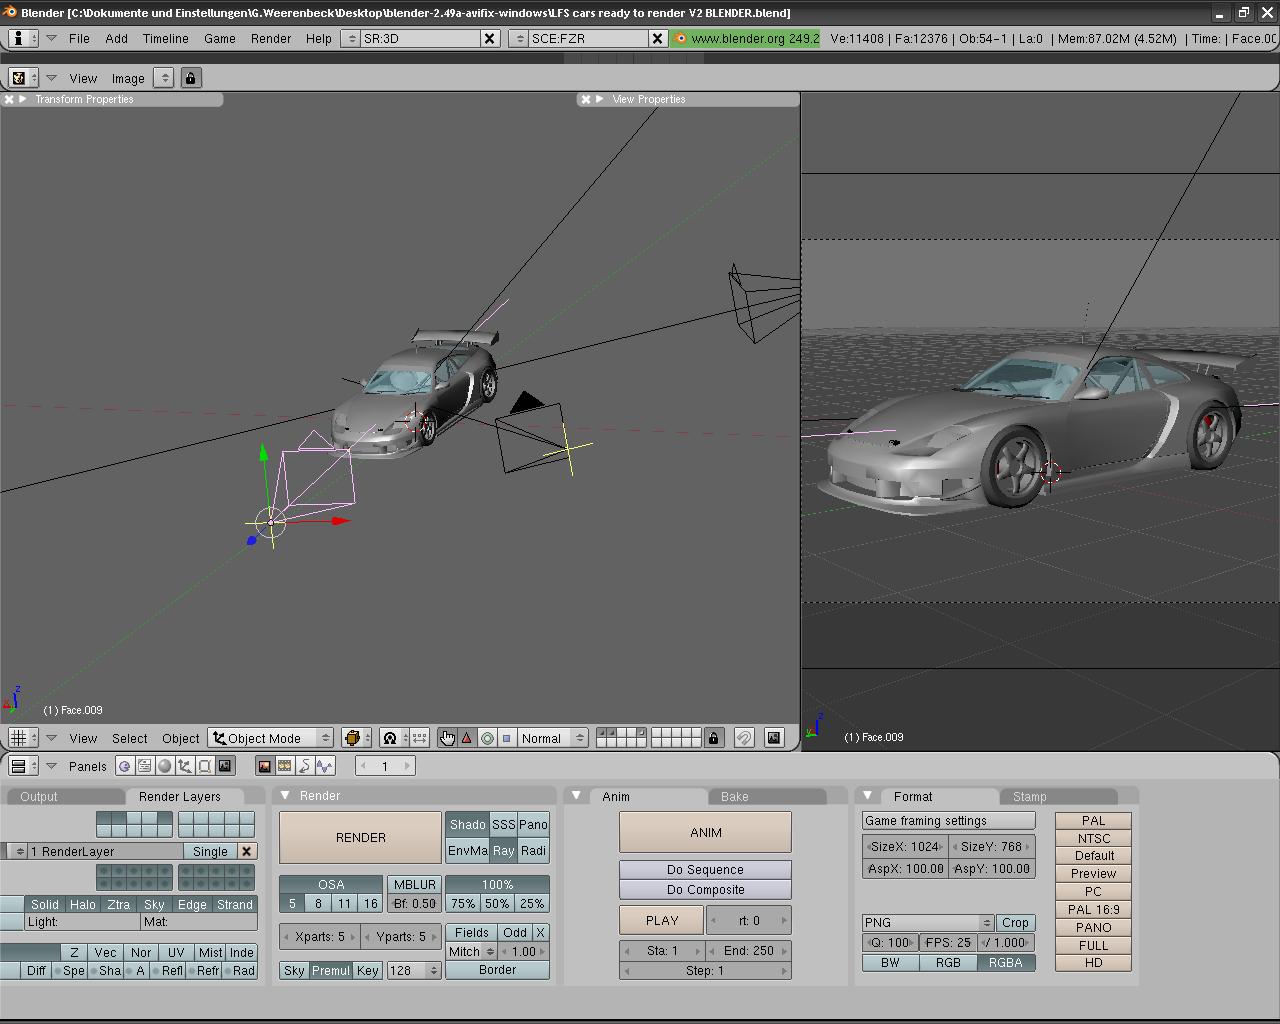Enable the rotate manipulator circle icon

tap(487, 738)
